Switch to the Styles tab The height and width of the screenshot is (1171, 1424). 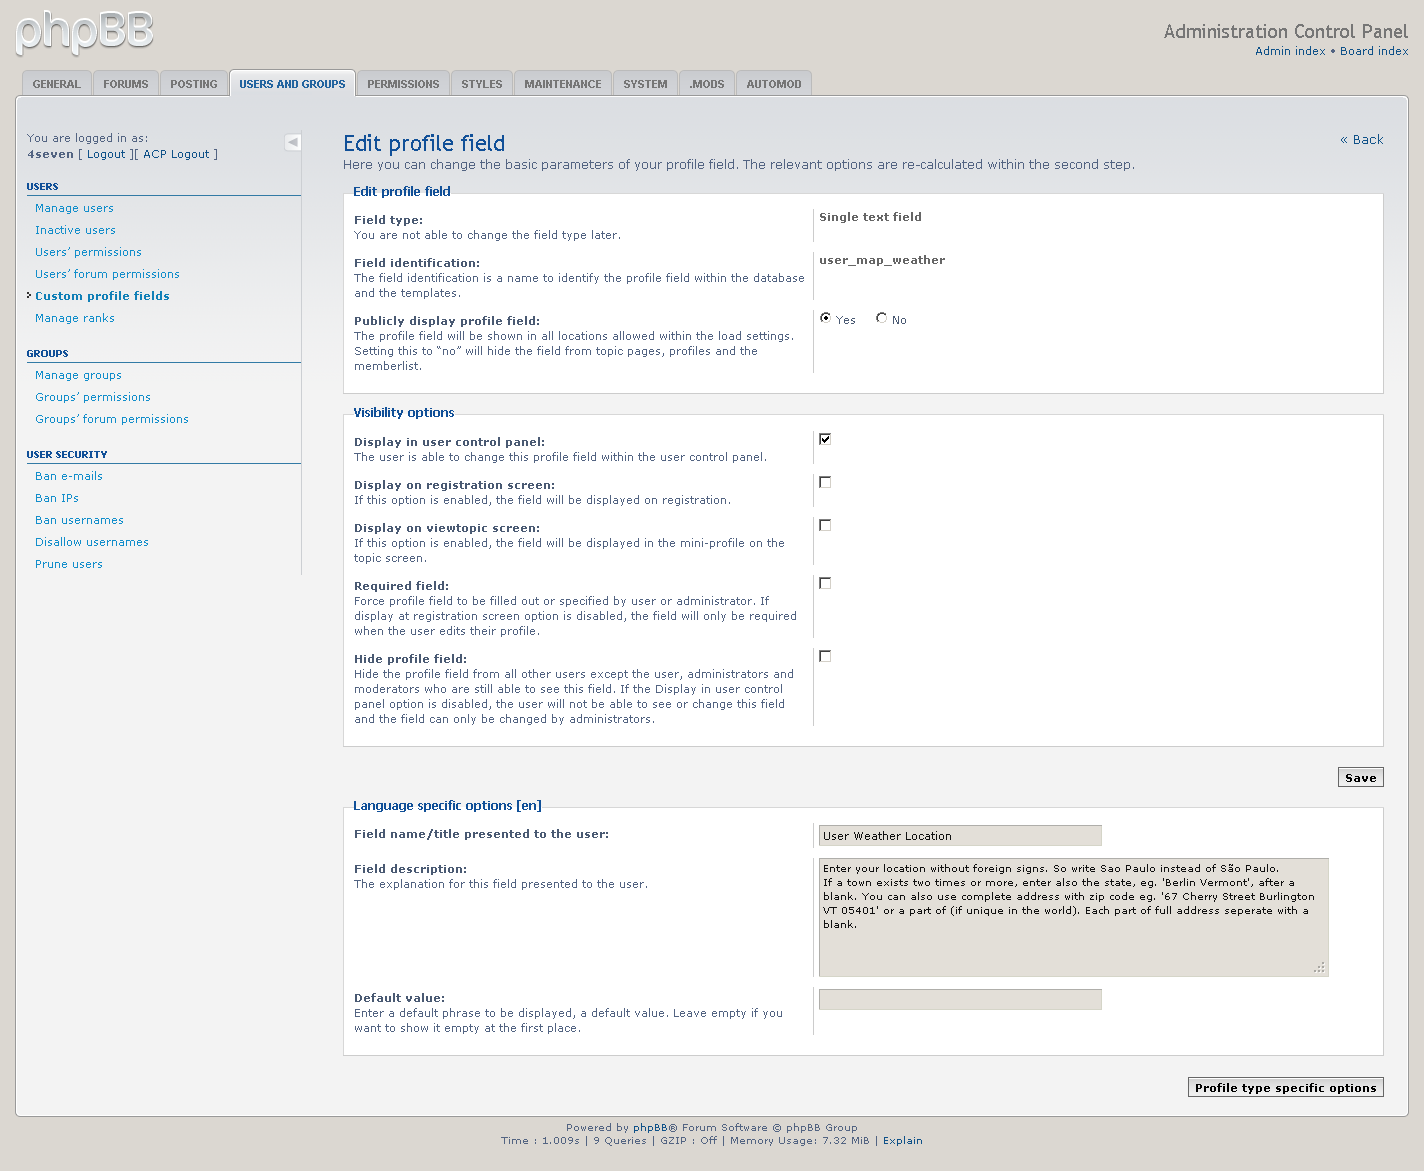tap(482, 84)
